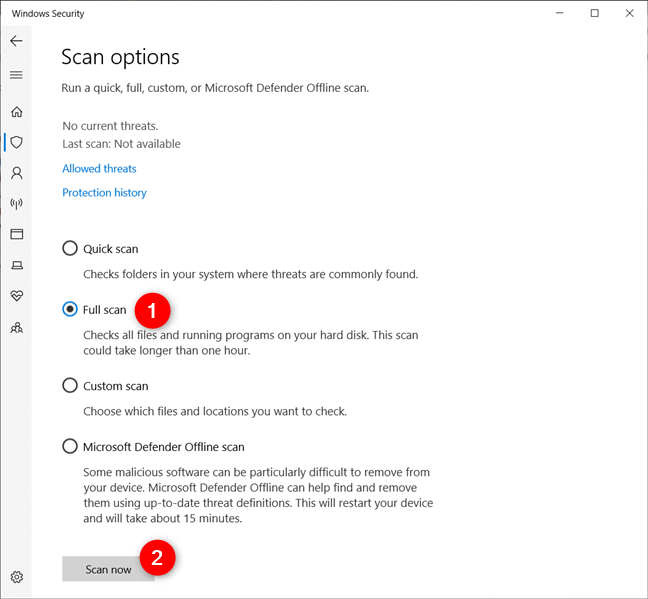The width and height of the screenshot is (648, 599).
Task: Click 'Last scan: Not available' text
Action: click(x=122, y=144)
